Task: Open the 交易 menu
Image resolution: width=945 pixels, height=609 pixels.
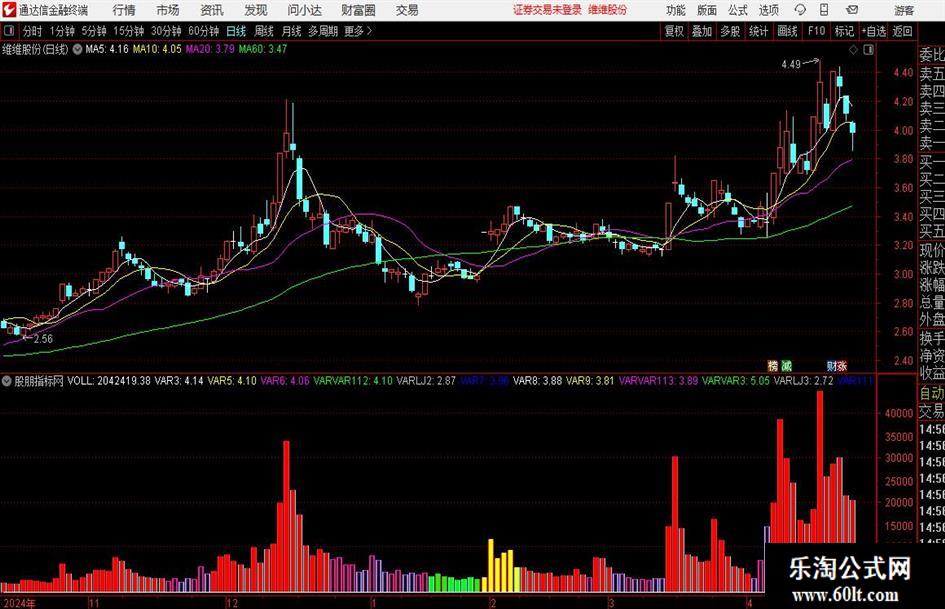Action: [x=407, y=10]
